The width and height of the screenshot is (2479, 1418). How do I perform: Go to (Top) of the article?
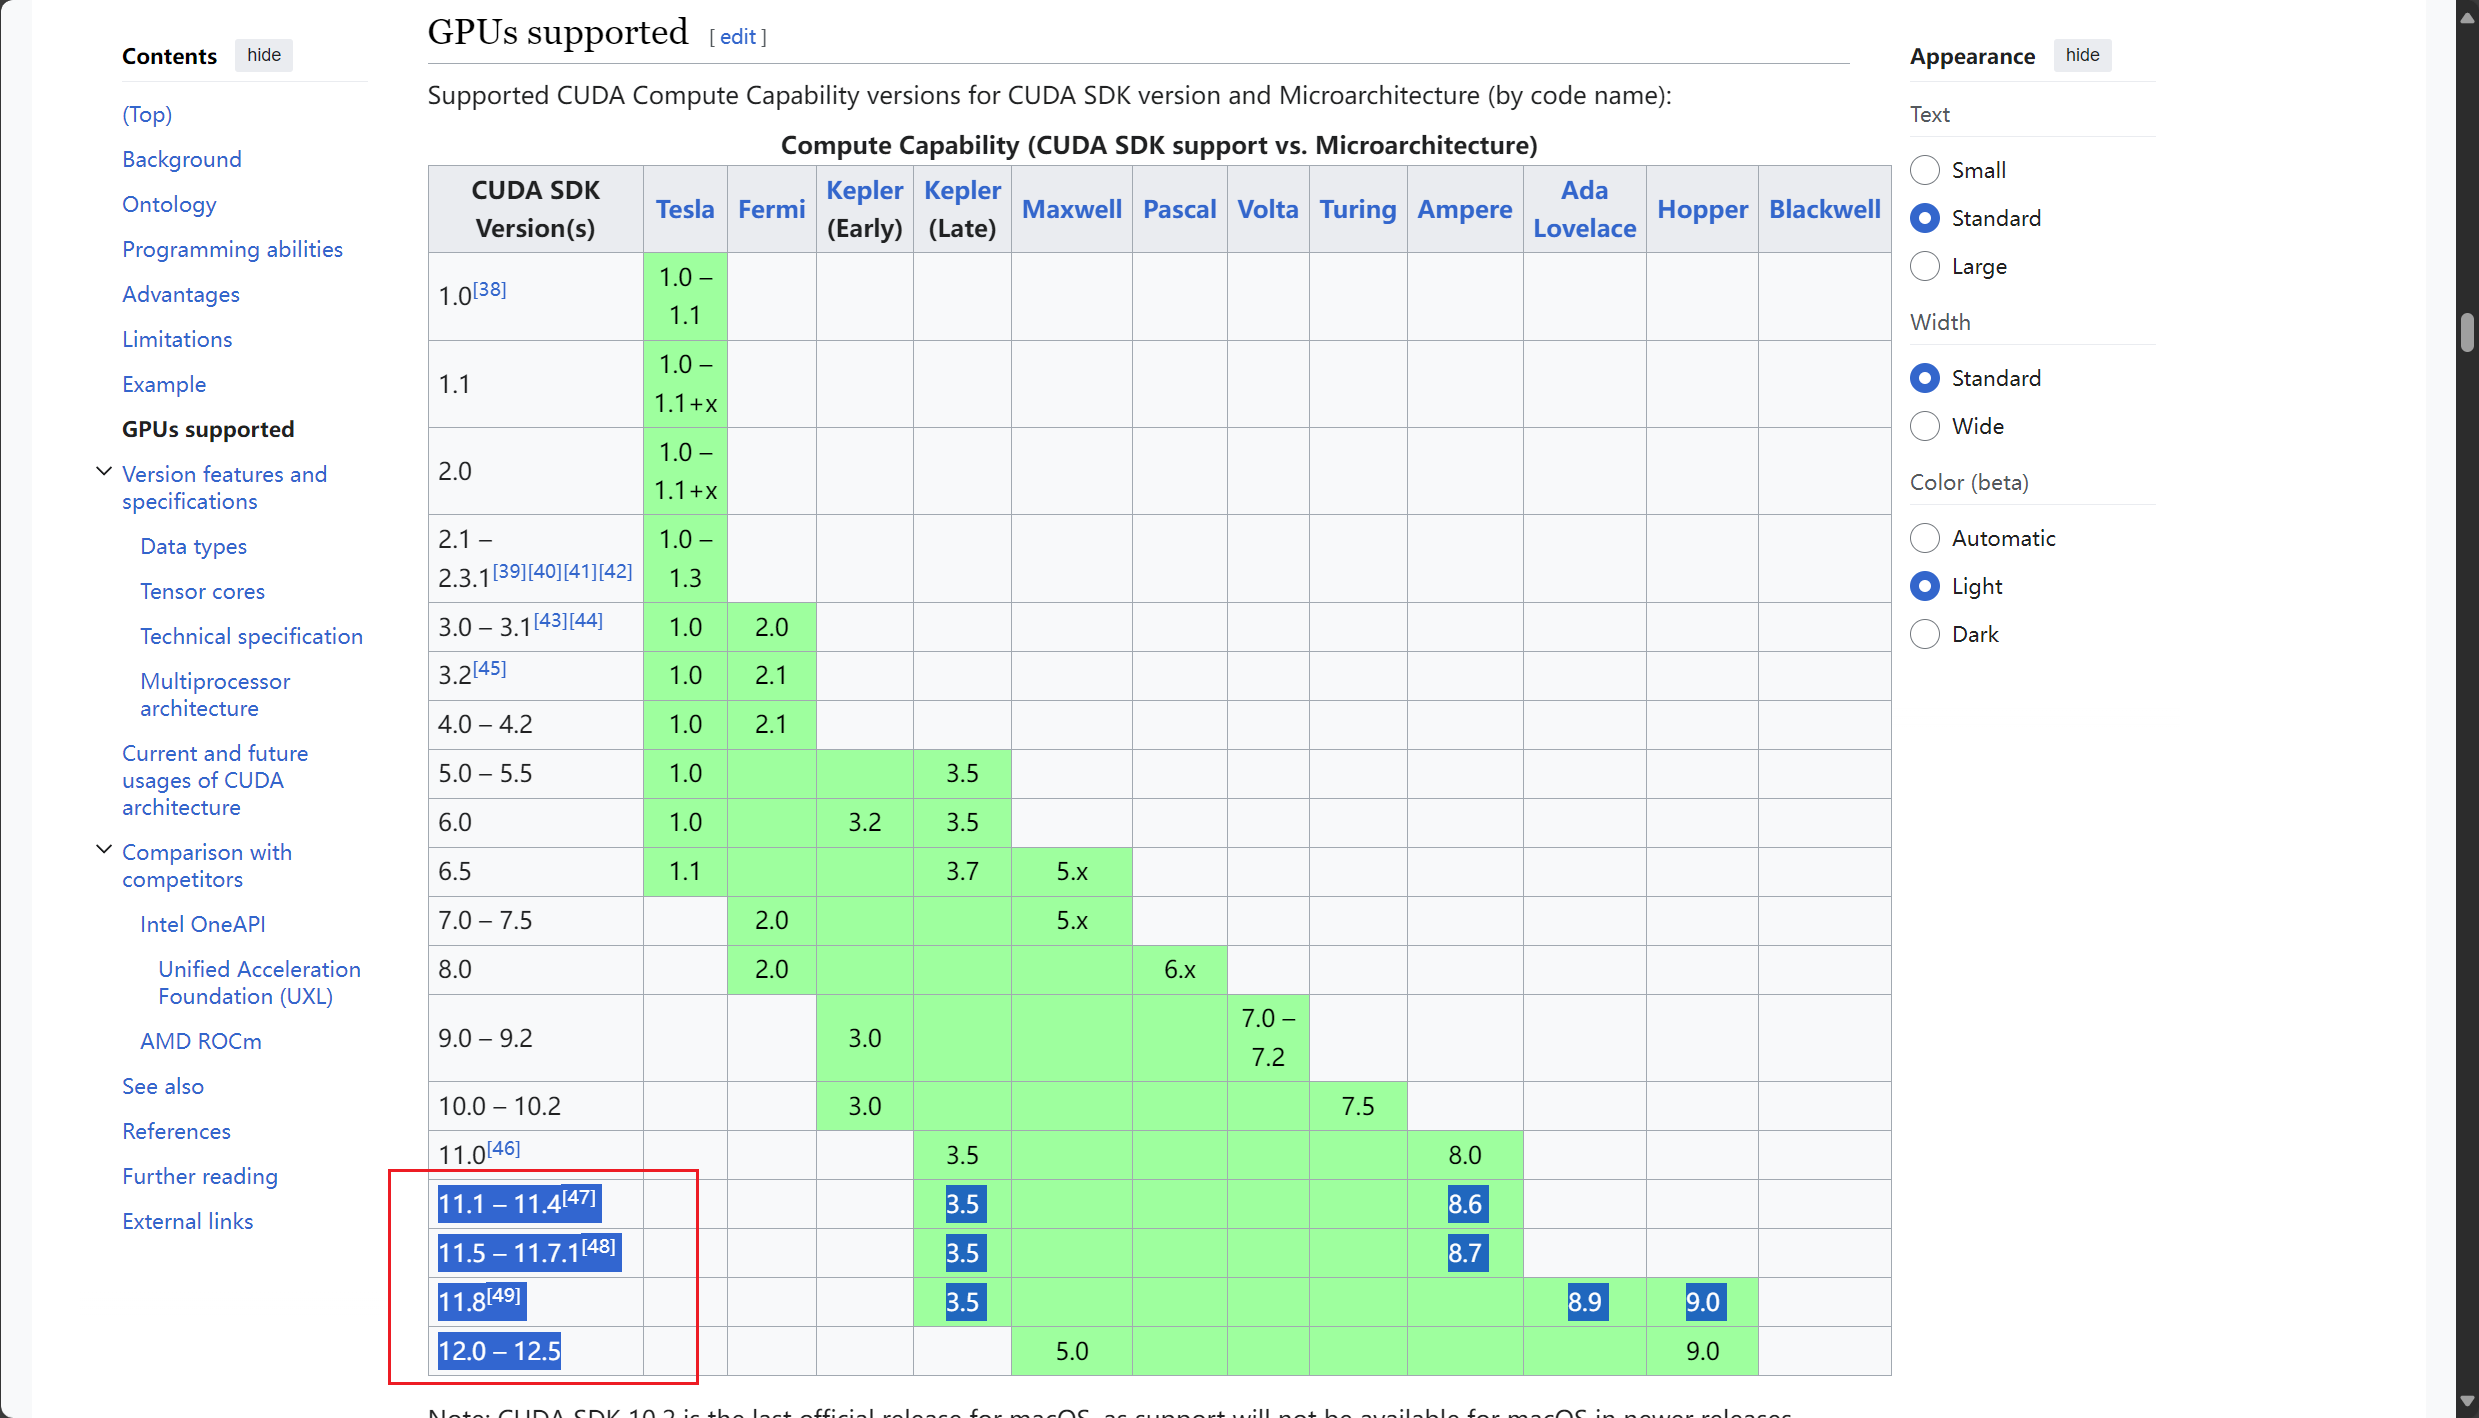(x=147, y=114)
